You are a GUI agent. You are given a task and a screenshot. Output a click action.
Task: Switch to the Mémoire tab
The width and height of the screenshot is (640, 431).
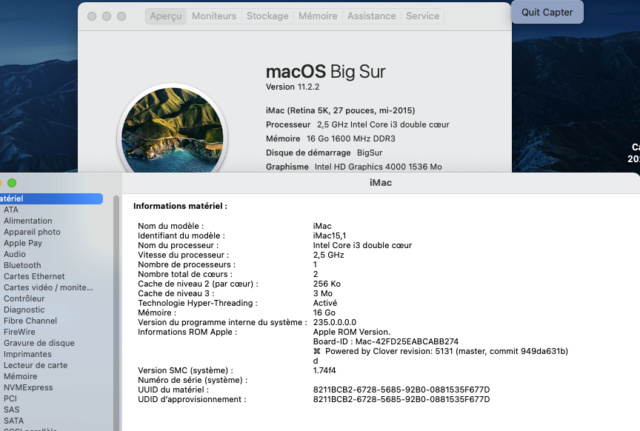click(x=318, y=16)
